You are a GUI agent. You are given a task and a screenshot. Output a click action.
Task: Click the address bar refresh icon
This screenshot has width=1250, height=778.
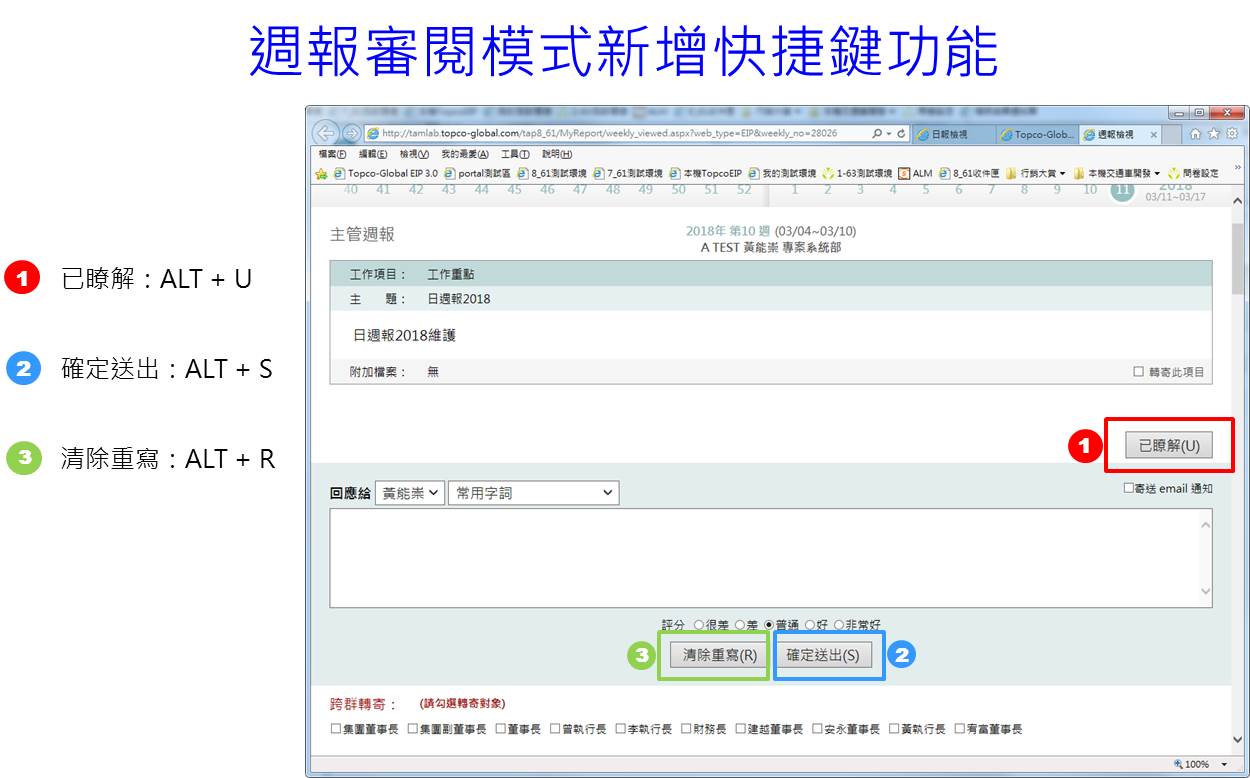pyautogui.click(x=901, y=134)
